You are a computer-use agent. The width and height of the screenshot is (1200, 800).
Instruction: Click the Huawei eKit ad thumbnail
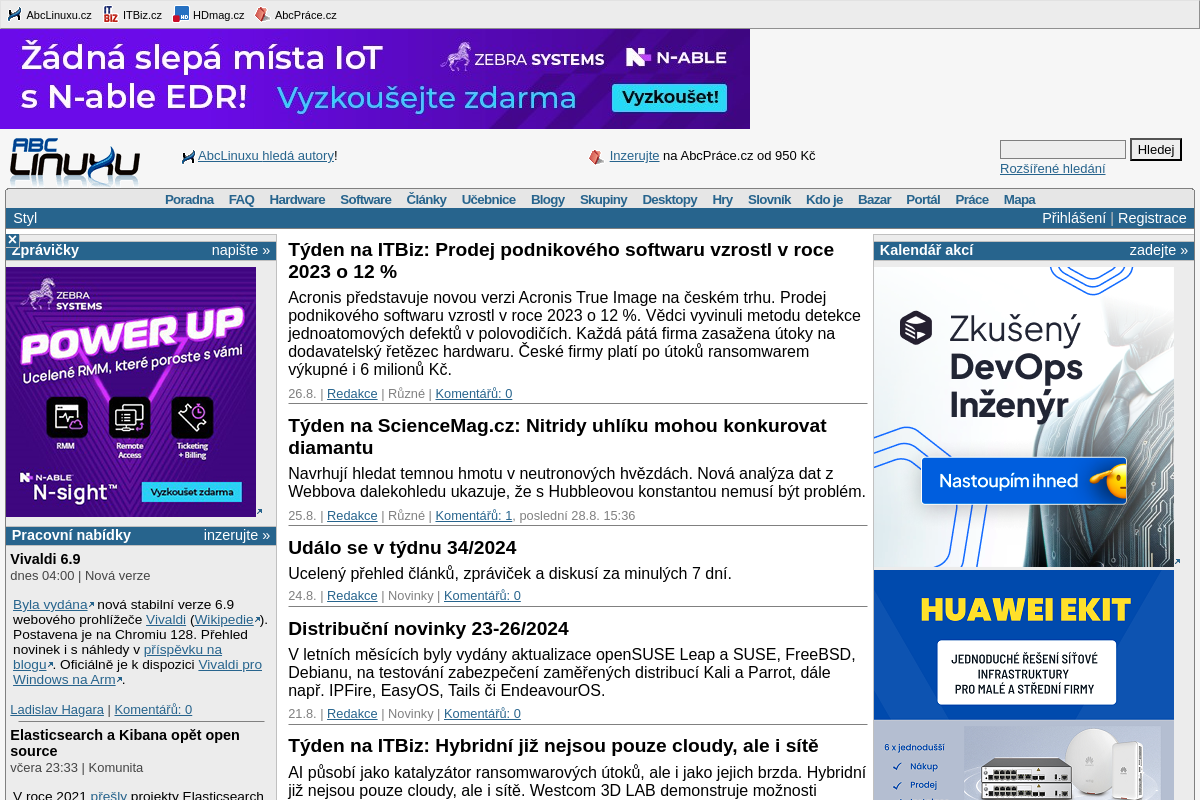(1023, 685)
